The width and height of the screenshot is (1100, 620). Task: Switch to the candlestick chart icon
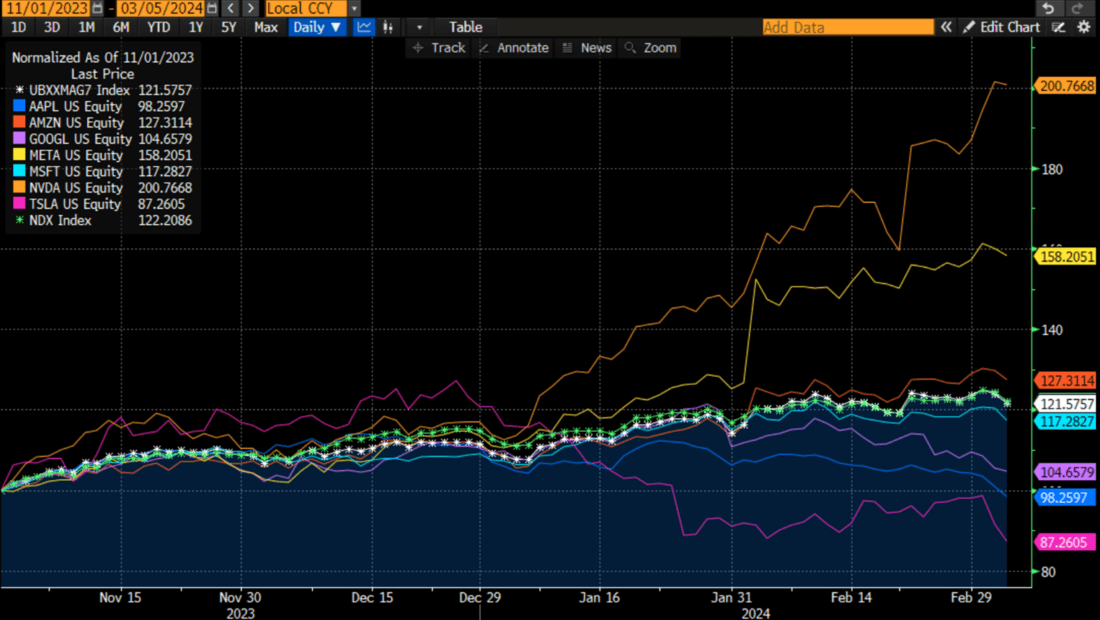pyautogui.click(x=388, y=27)
